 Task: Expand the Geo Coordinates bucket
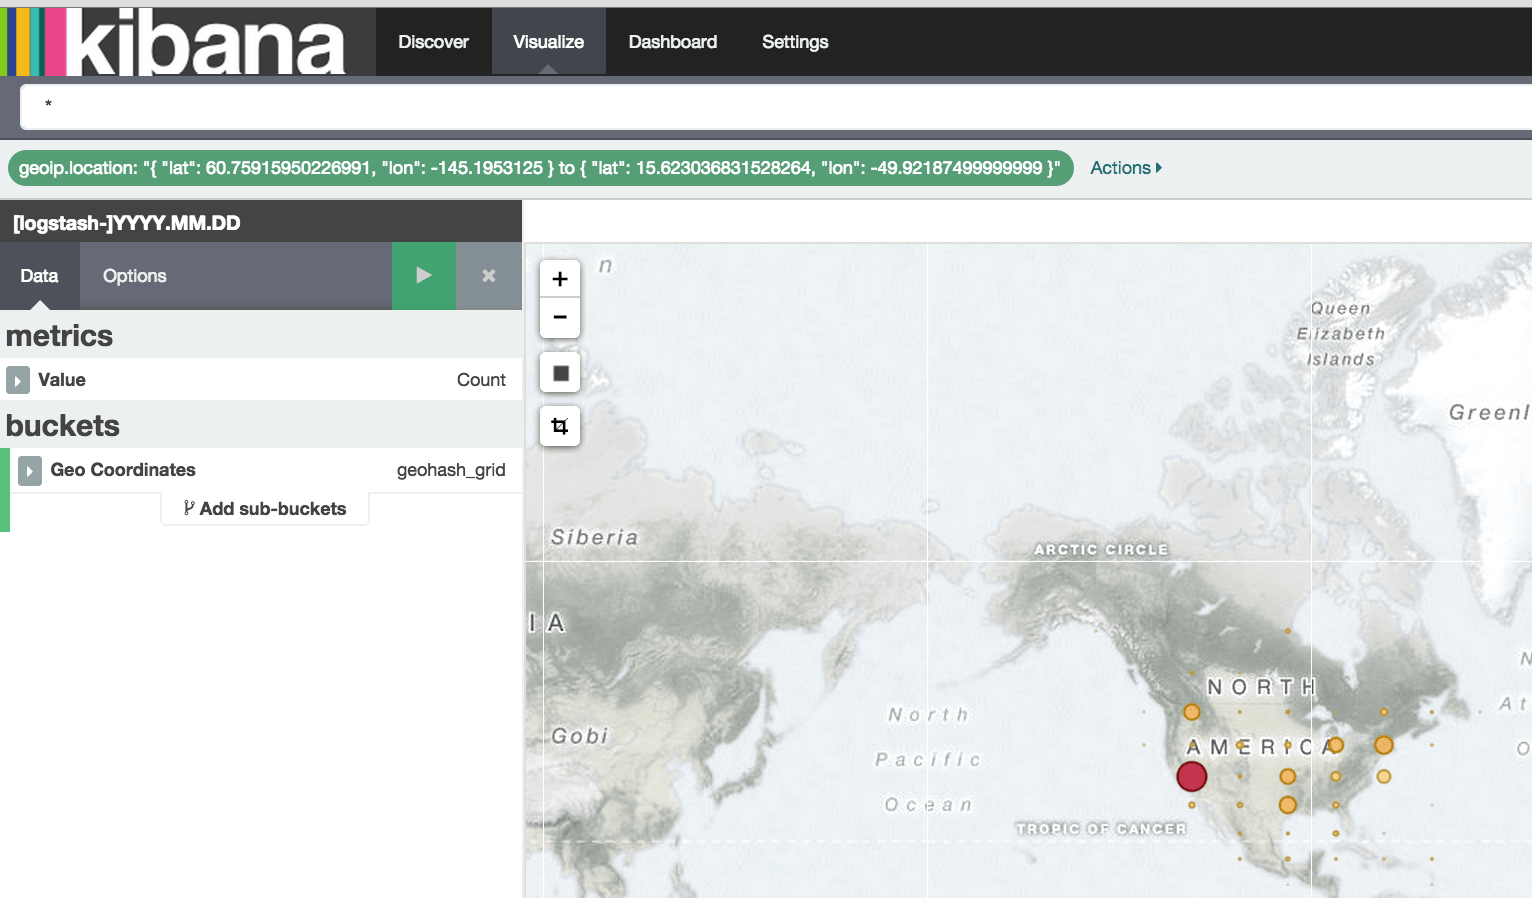click(x=30, y=470)
